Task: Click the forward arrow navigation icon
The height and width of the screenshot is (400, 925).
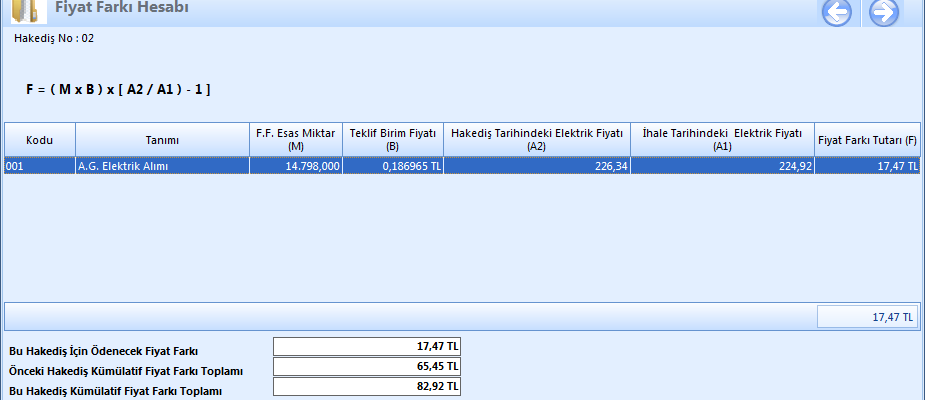Action: pyautogui.click(x=884, y=13)
